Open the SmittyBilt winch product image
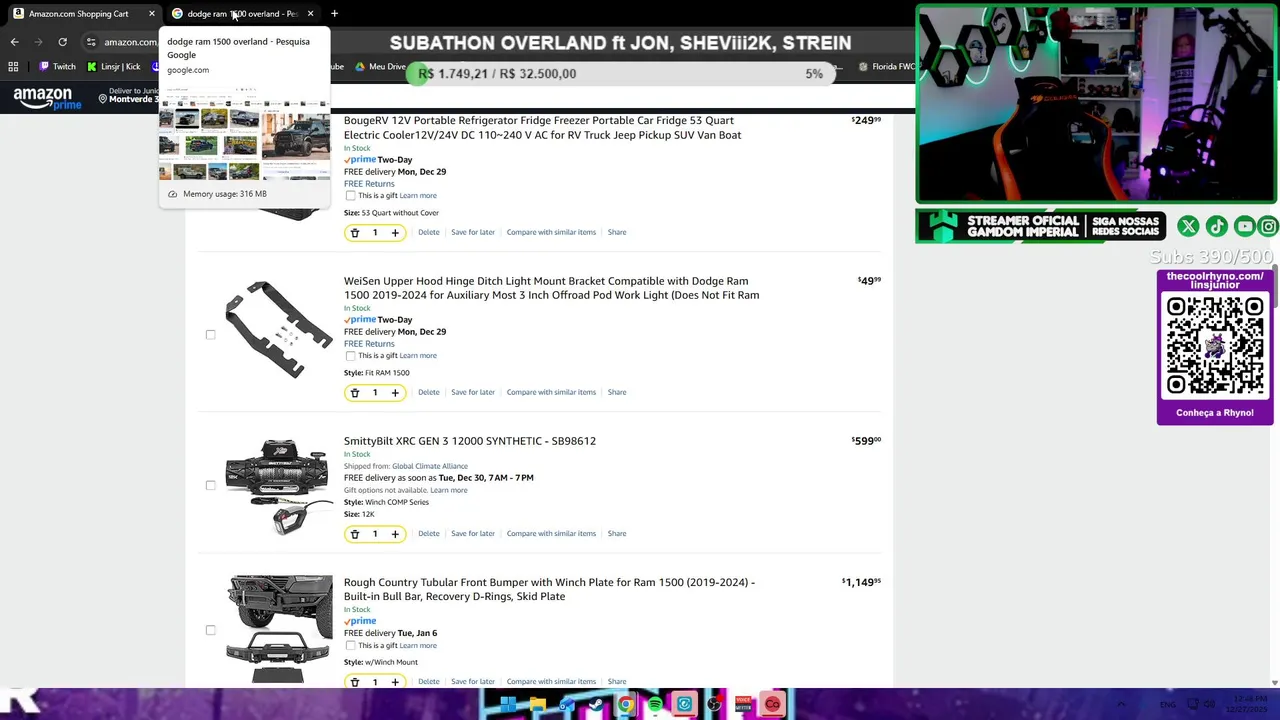Image resolution: width=1280 pixels, height=720 pixels. click(277, 487)
